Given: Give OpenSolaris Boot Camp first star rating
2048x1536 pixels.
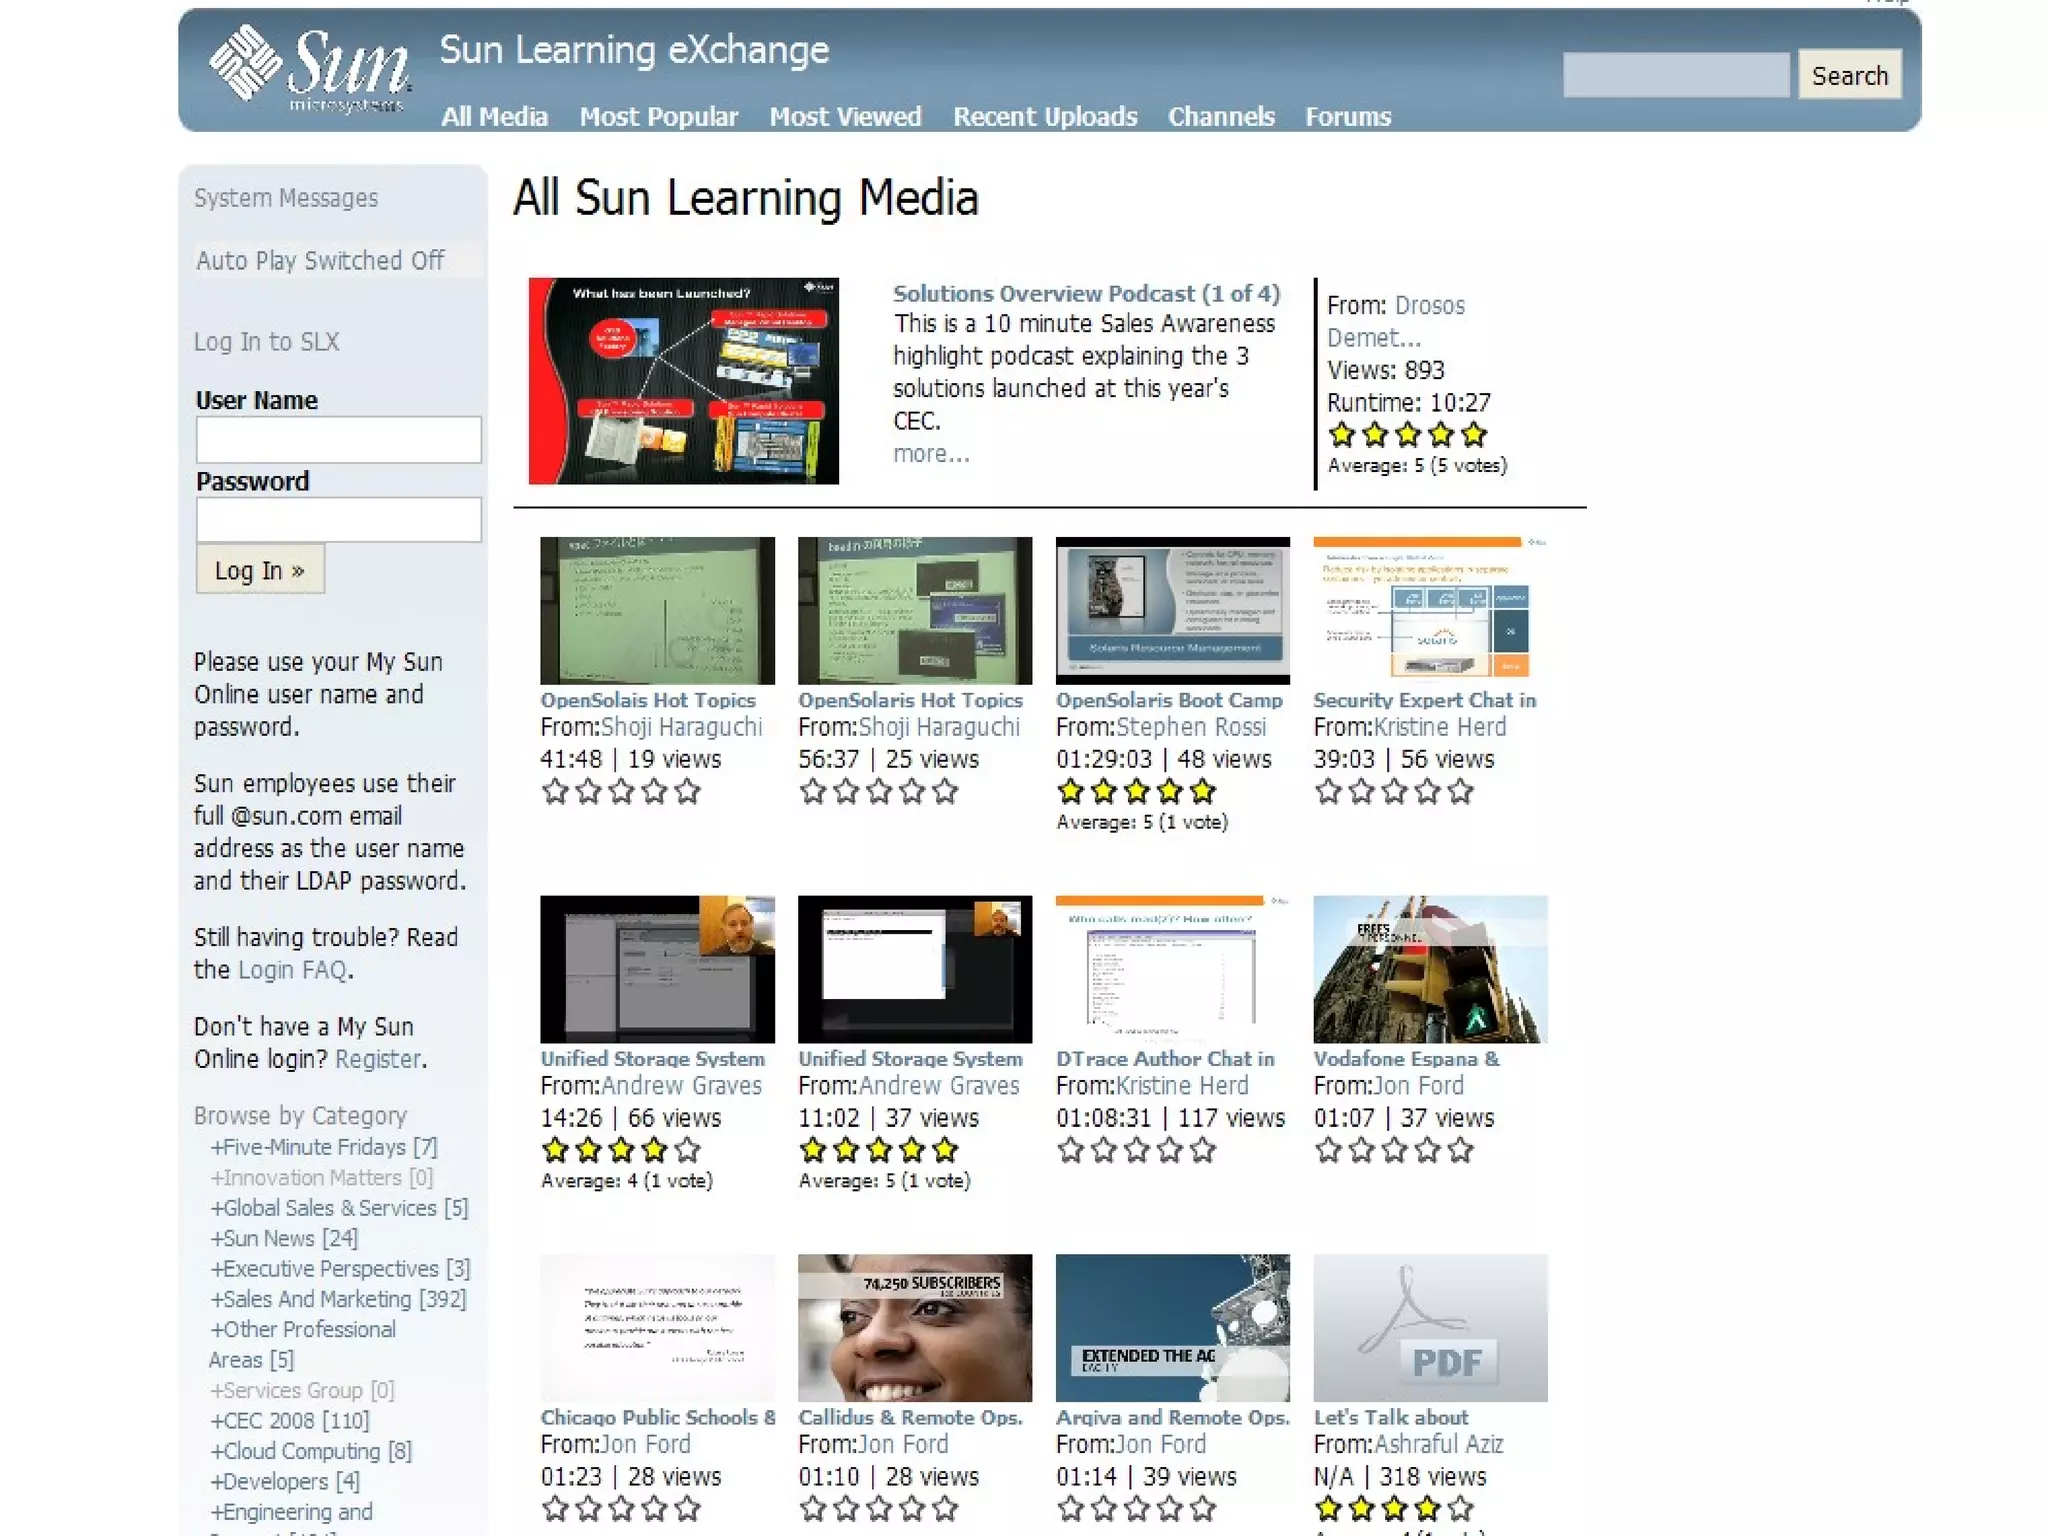Looking at the screenshot, I should tap(1071, 792).
